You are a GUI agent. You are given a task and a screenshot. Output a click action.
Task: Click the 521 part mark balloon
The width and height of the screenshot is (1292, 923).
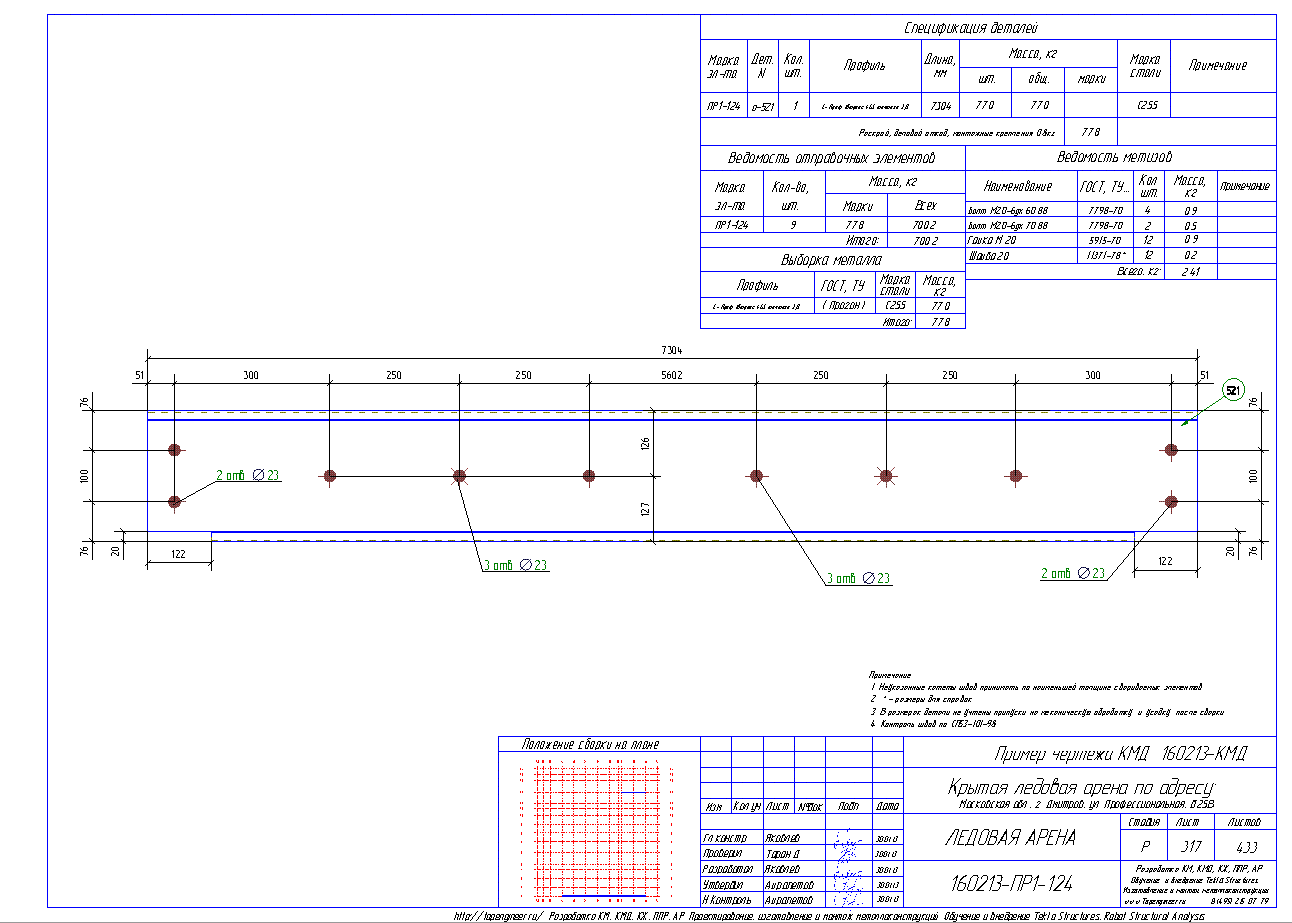(x=1232, y=390)
